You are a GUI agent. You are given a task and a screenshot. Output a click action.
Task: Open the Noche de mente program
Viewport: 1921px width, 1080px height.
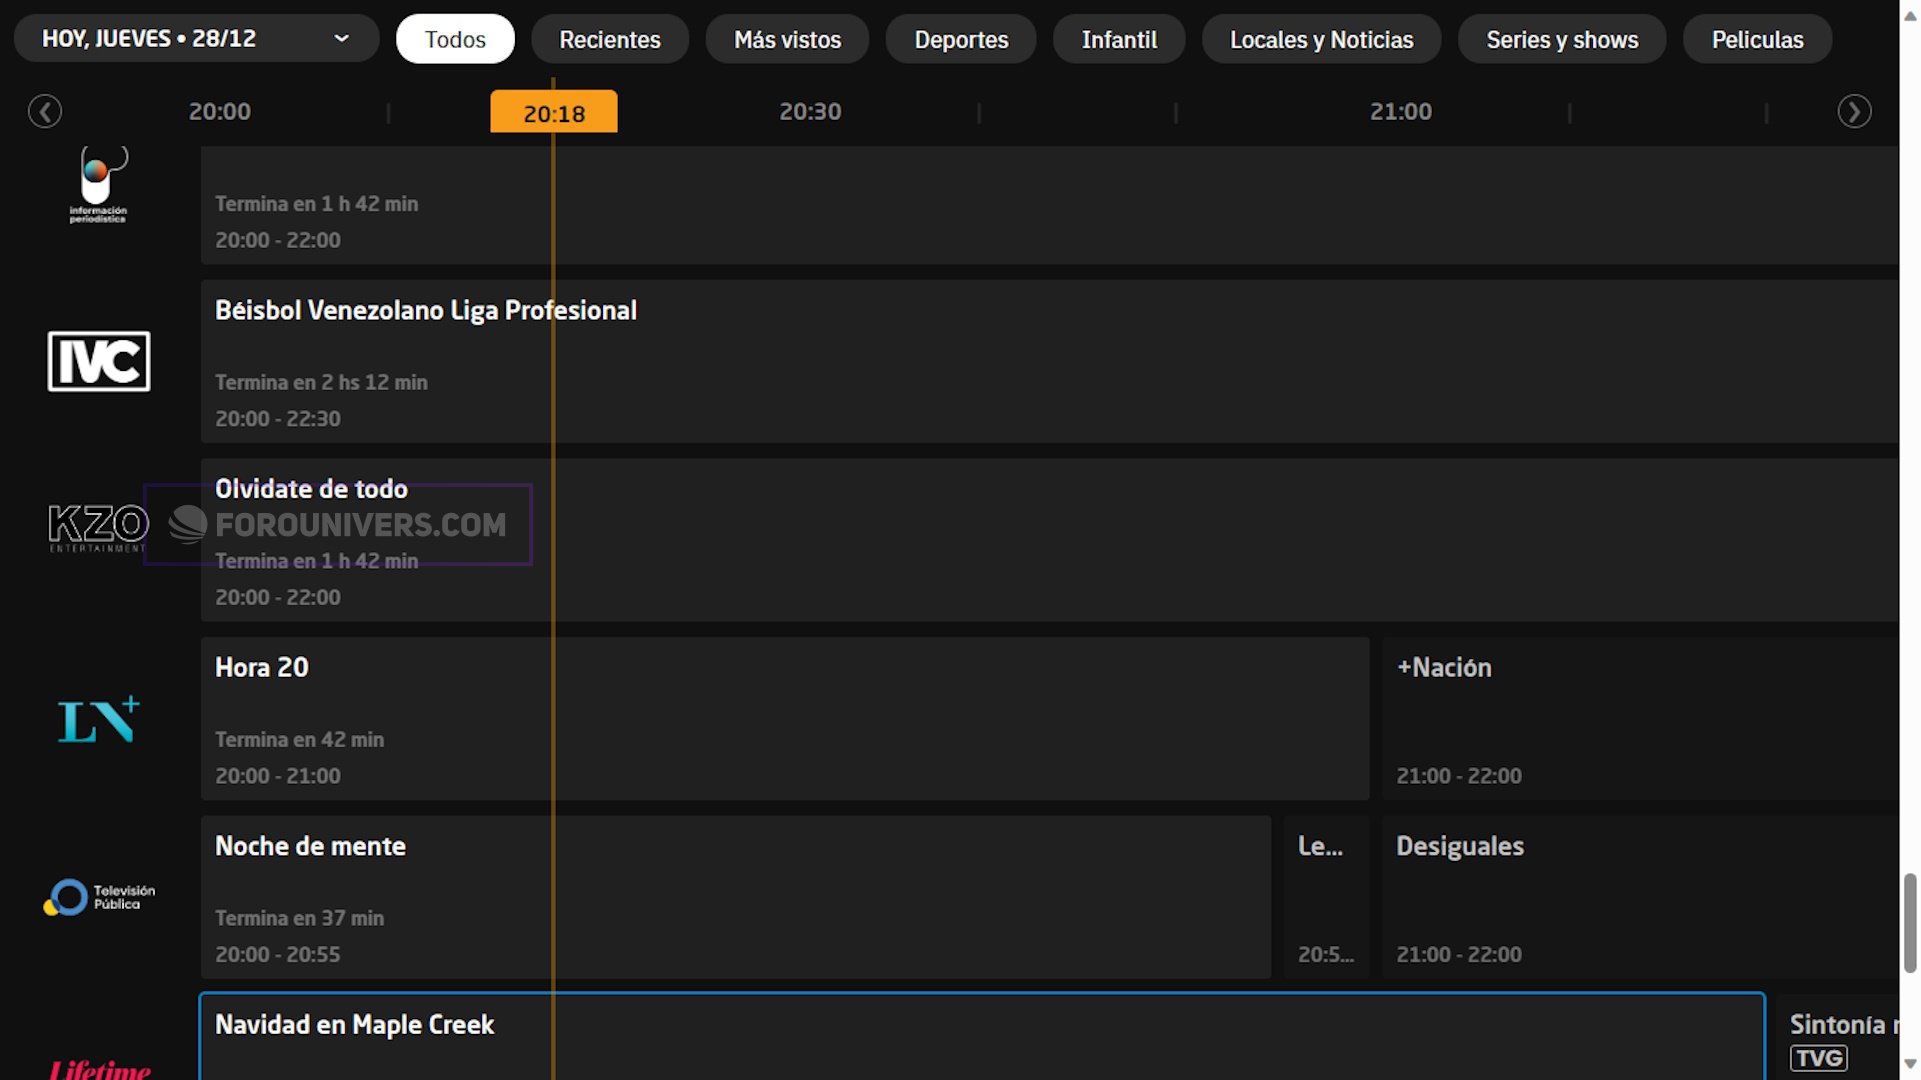(736, 897)
